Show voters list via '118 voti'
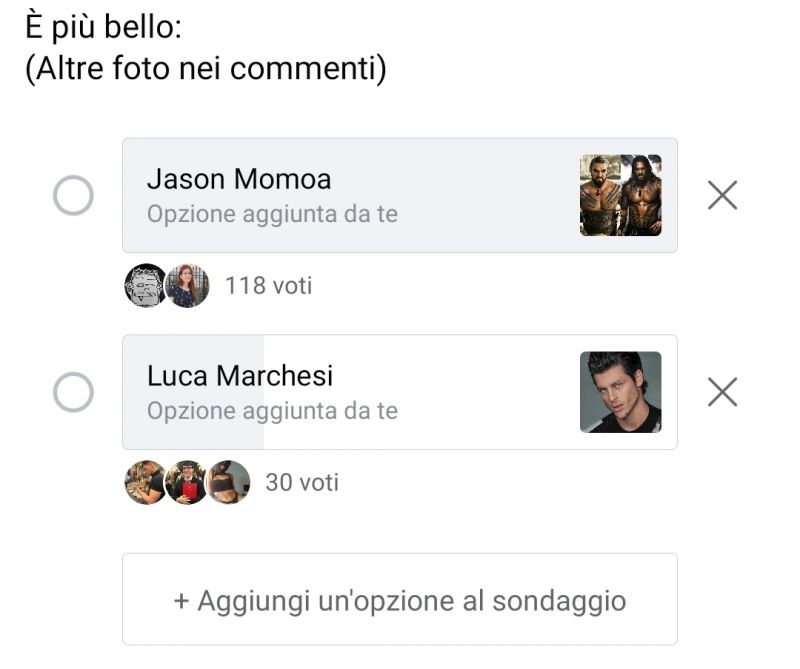Image resolution: width=800 pixels, height=669 pixels. coord(269,286)
